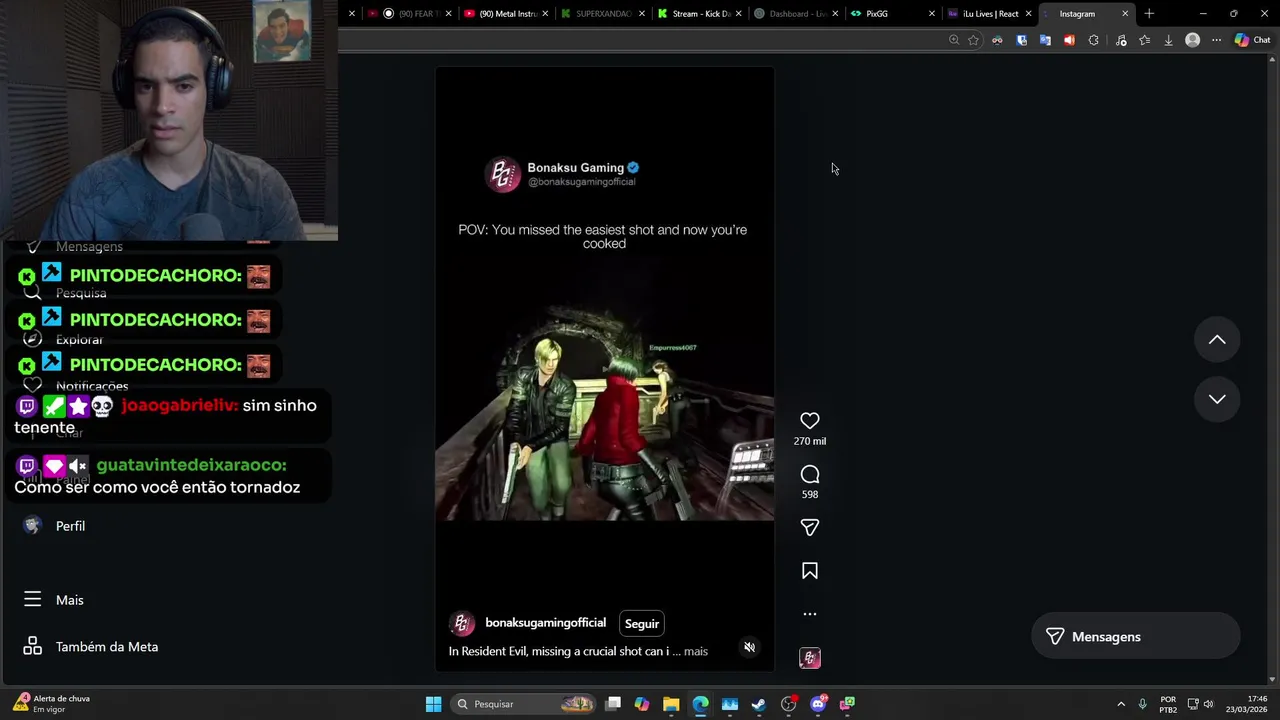Like the reel with the heart icon
The width and height of the screenshot is (1280, 720).
click(x=810, y=421)
